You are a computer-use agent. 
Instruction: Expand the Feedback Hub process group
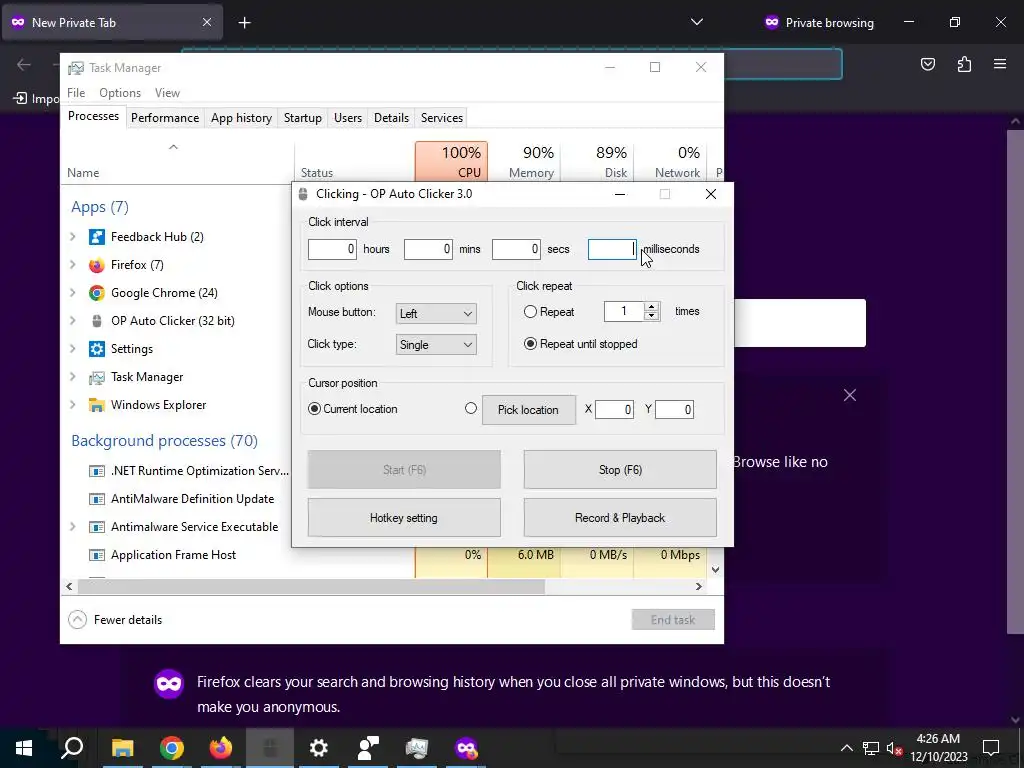tap(72, 237)
